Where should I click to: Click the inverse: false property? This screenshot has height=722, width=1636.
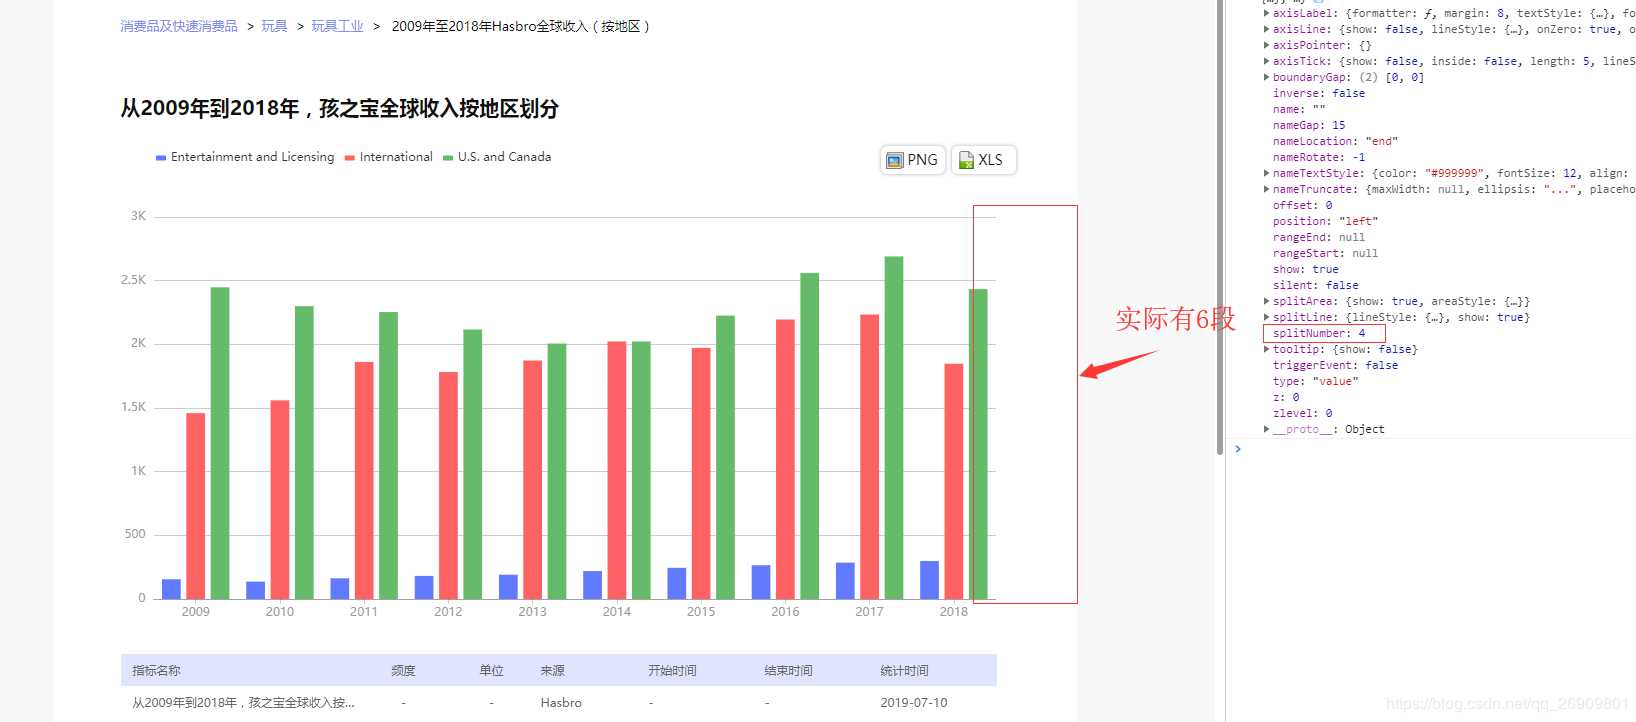[x=1319, y=93]
